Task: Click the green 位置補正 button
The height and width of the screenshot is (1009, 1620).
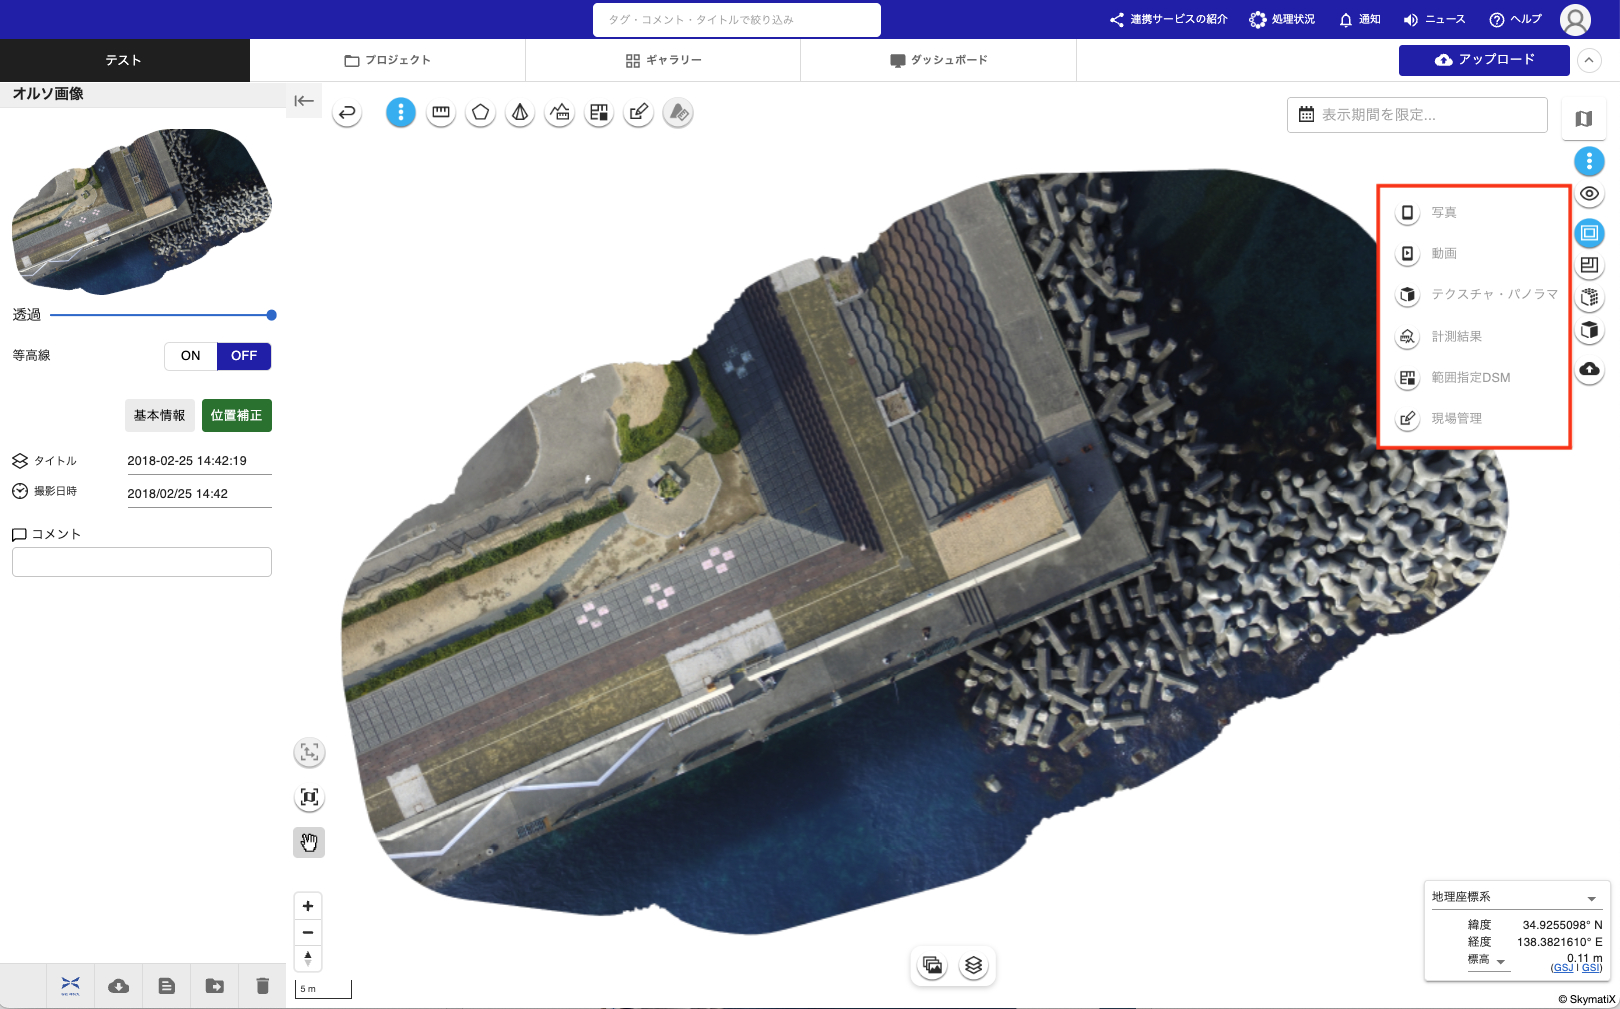Action: (236, 416)
